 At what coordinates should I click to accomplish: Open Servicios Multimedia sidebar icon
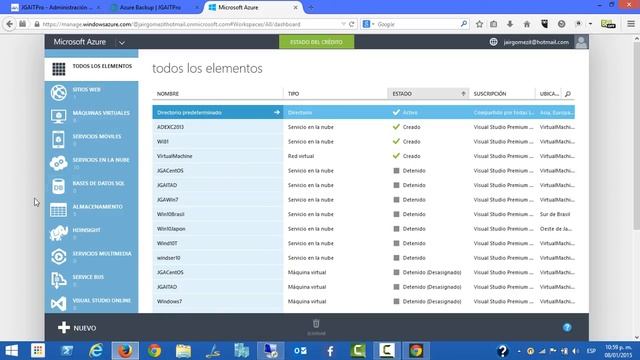[x=59, y=257]
